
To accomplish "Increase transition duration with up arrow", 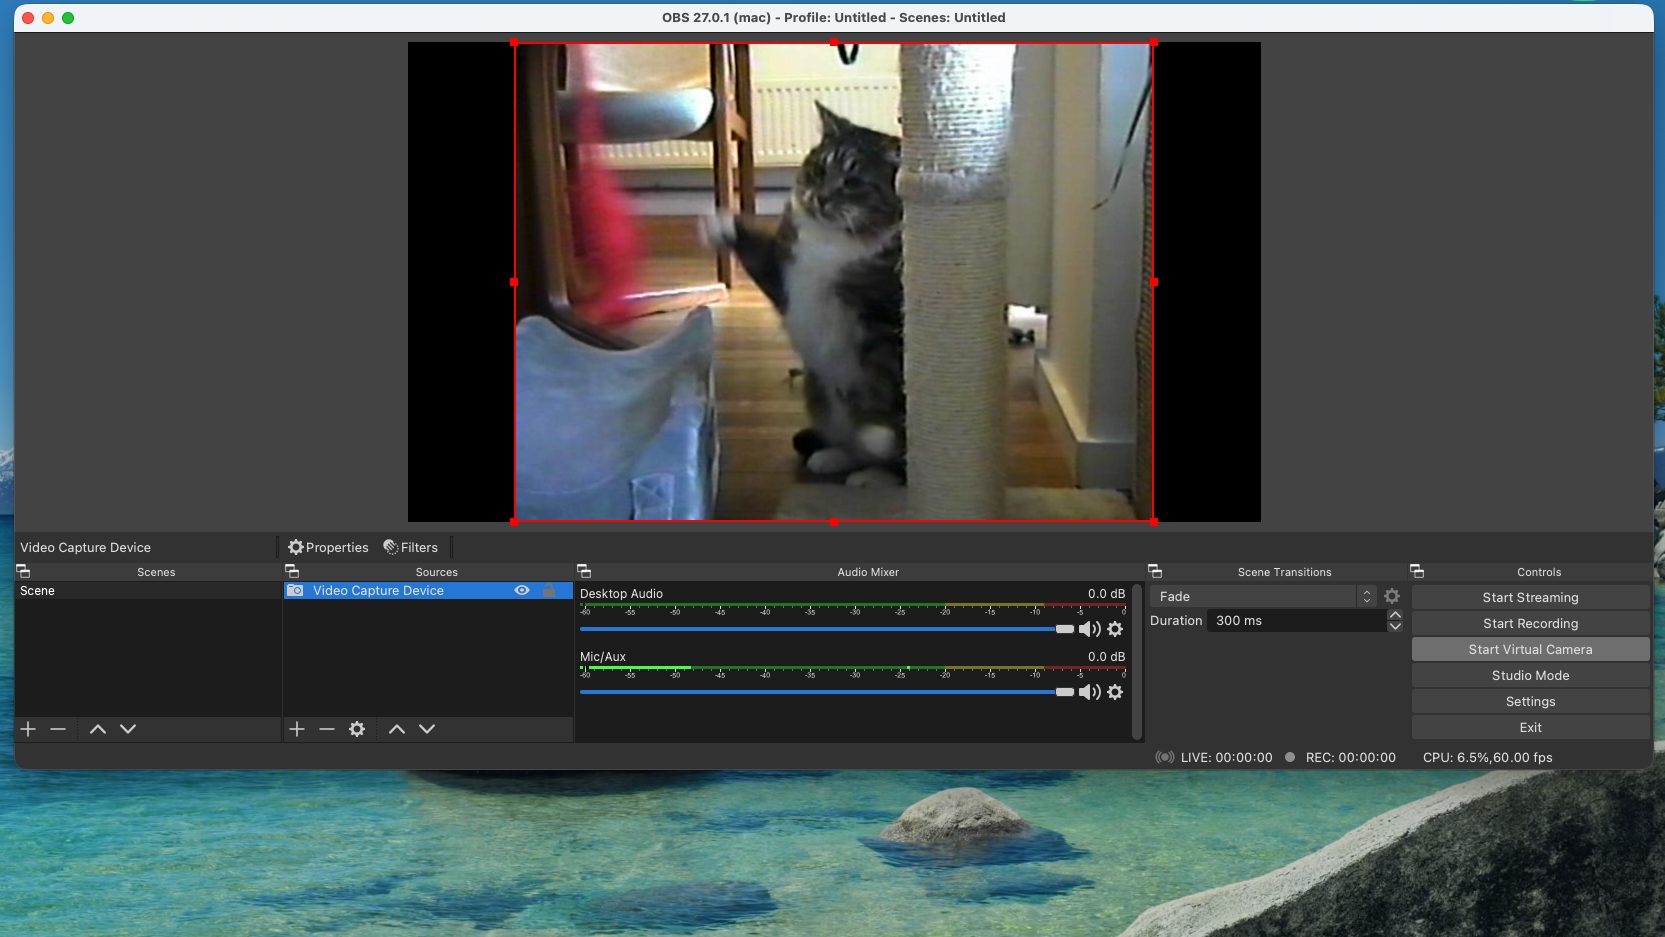I will click(1395, 615).
